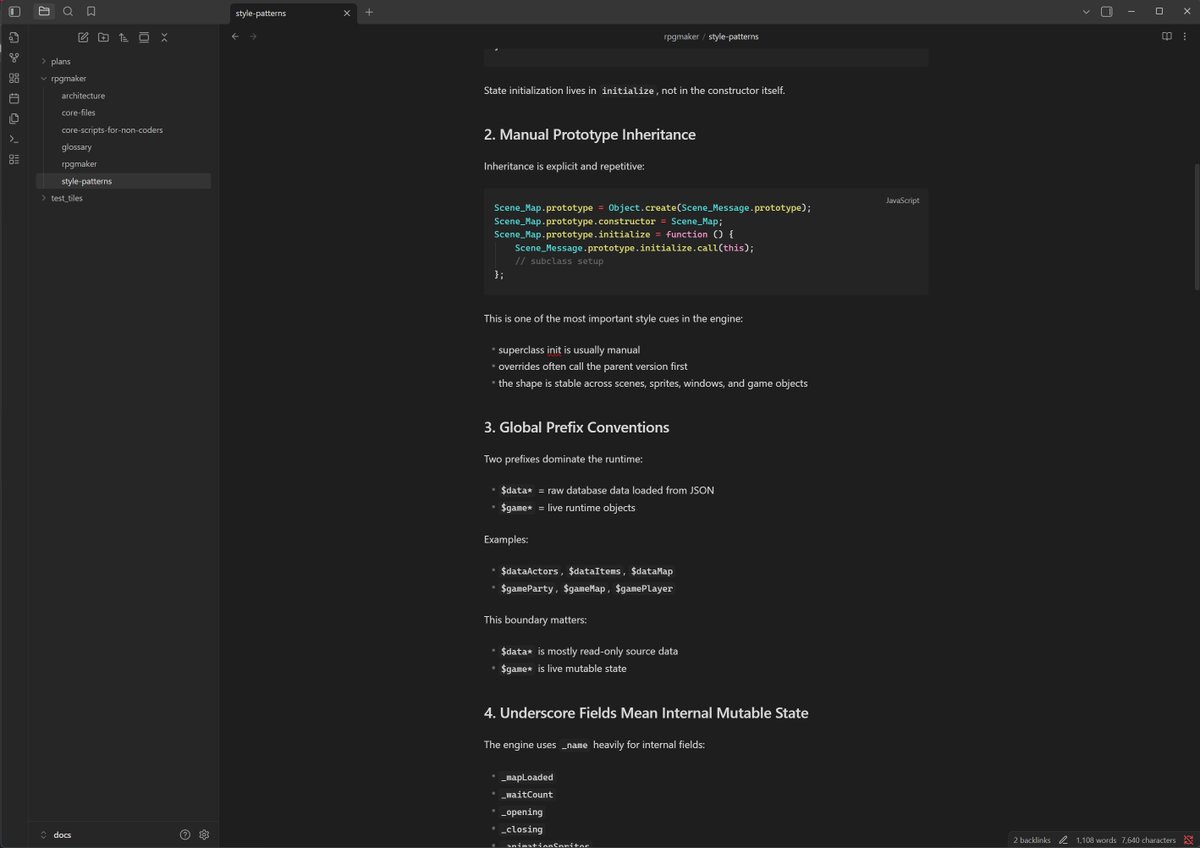The height and width of the screenshot is (848, 1200).
Task: Click the pencil editing mode status icon
Action: (x=1063, y=840)
